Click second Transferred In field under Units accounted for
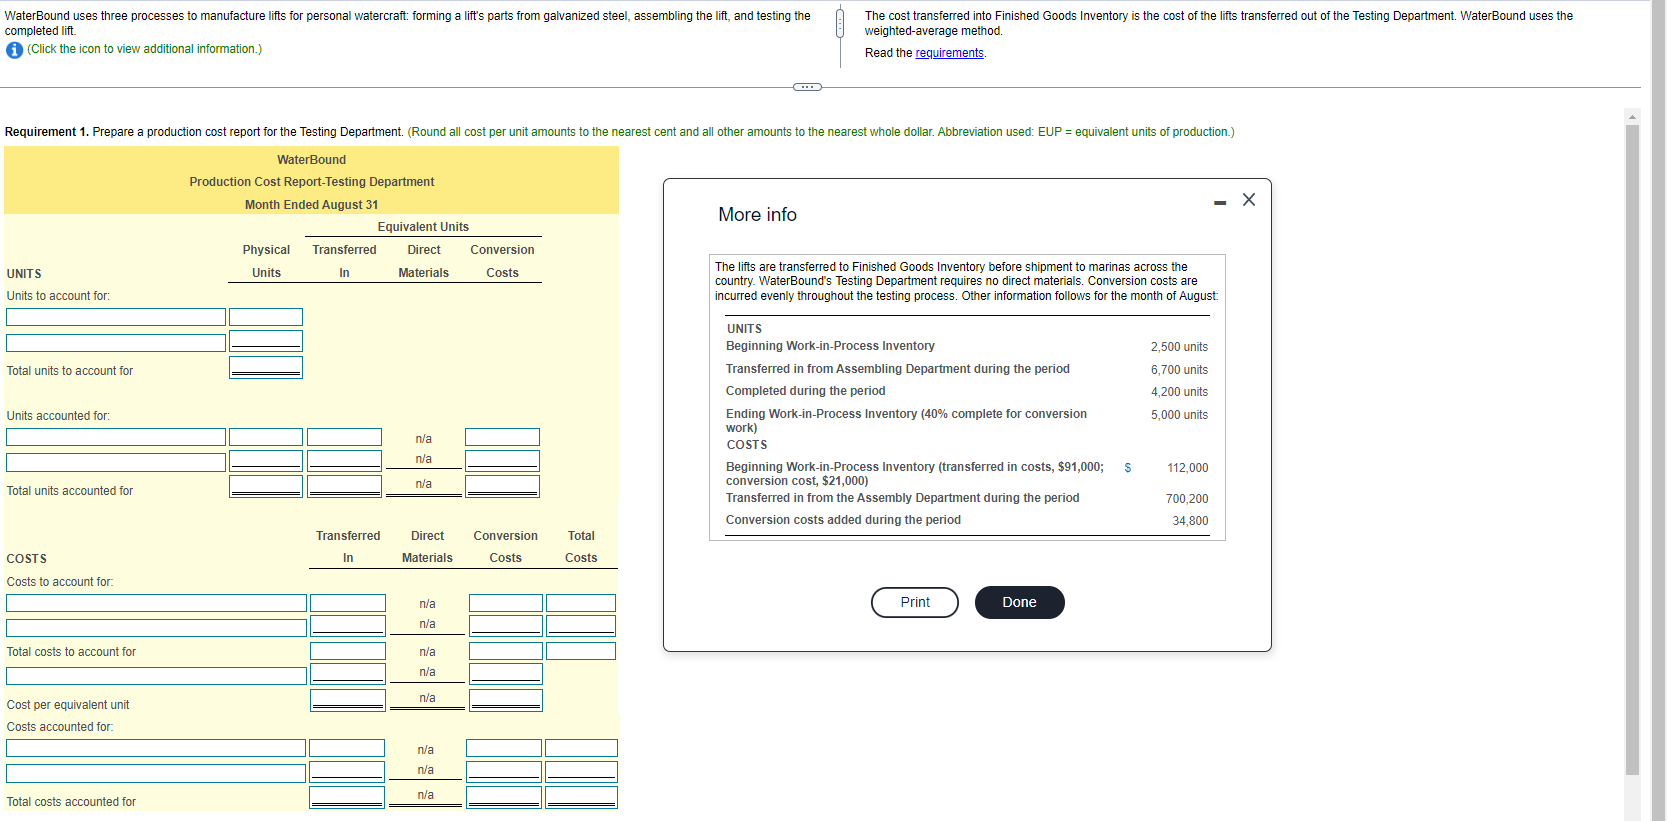Screen dimensions: 1667x821 click(344, 460)
